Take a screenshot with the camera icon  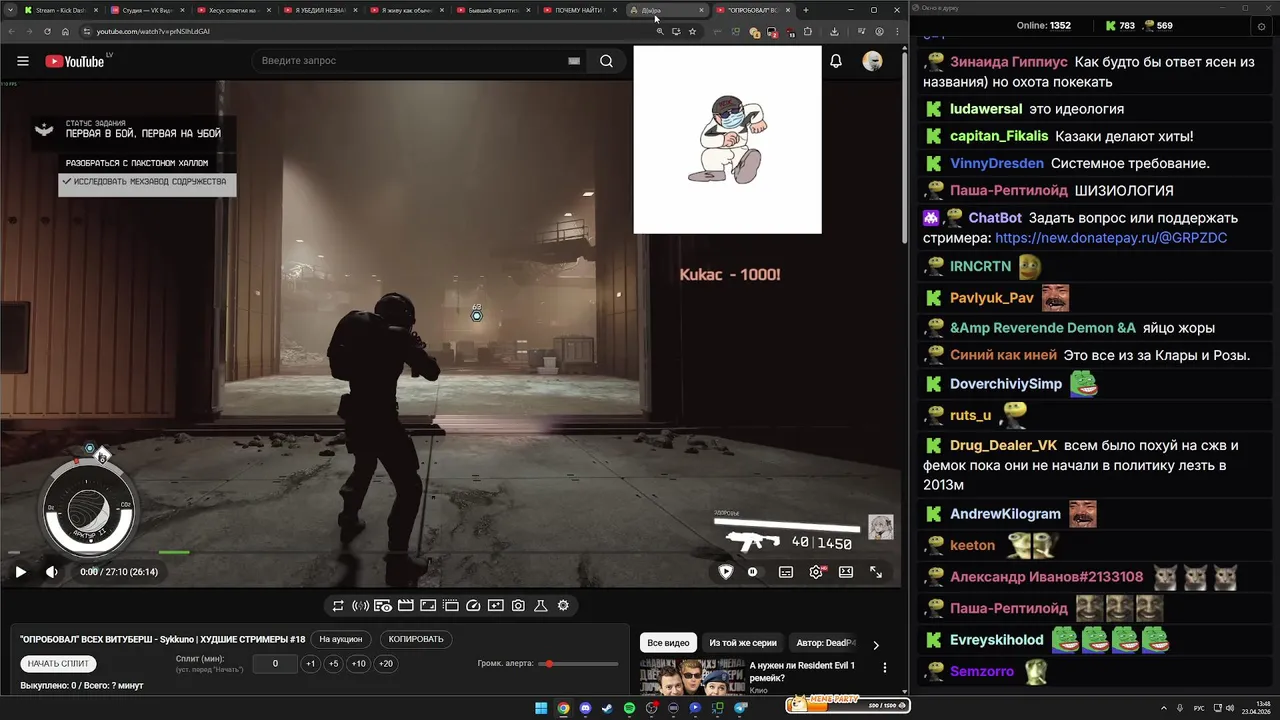(x=518, y=605)
